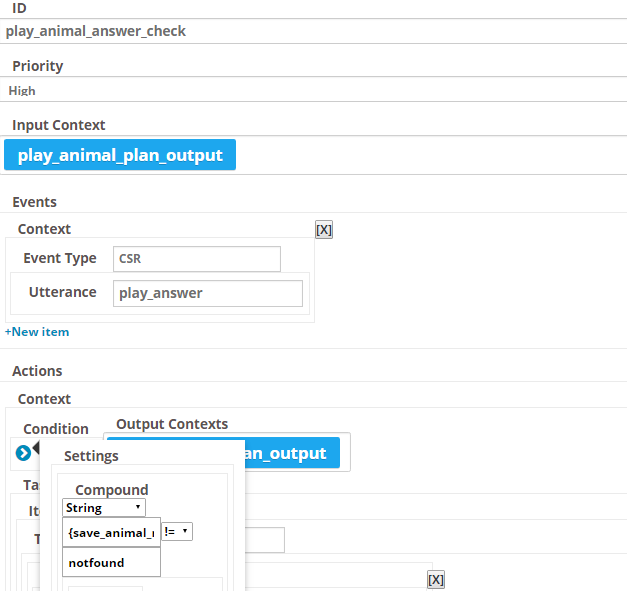Click the lower [X] remove button

436,580
